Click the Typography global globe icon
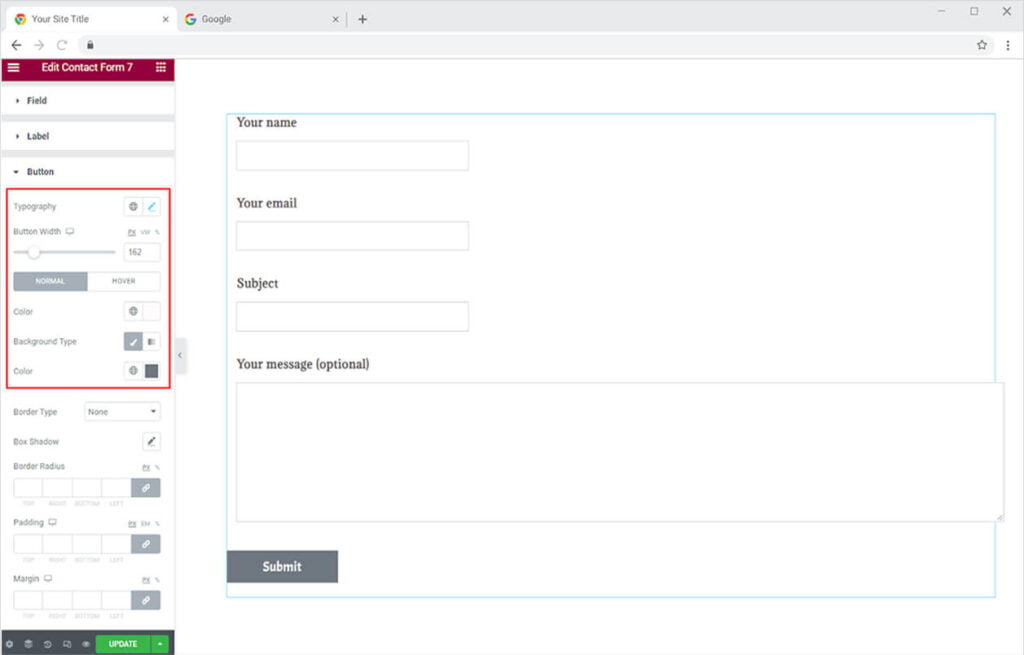This screenshot has height=655, width=1024. click(133, 207)
